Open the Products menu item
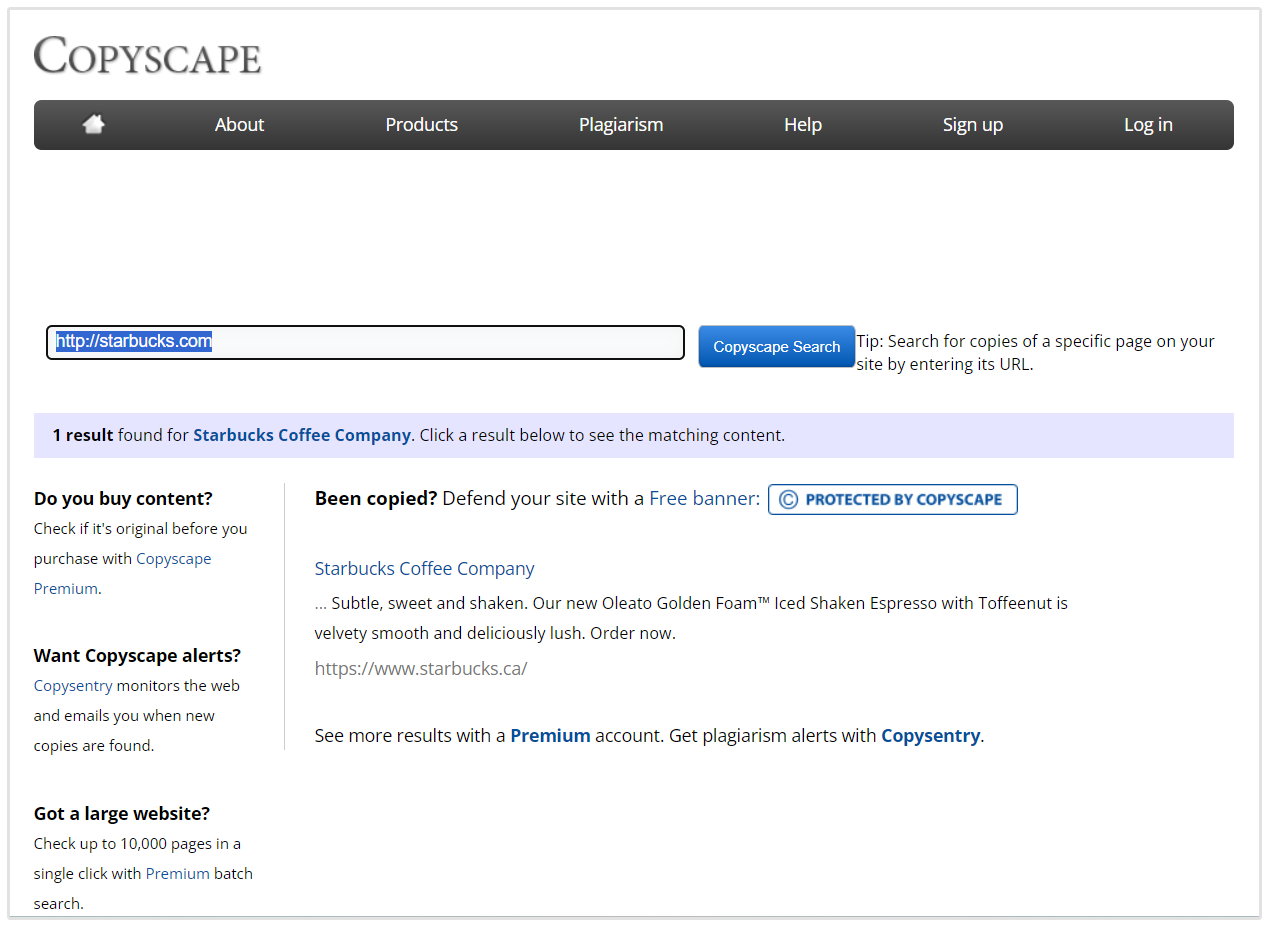 (421, 125)
